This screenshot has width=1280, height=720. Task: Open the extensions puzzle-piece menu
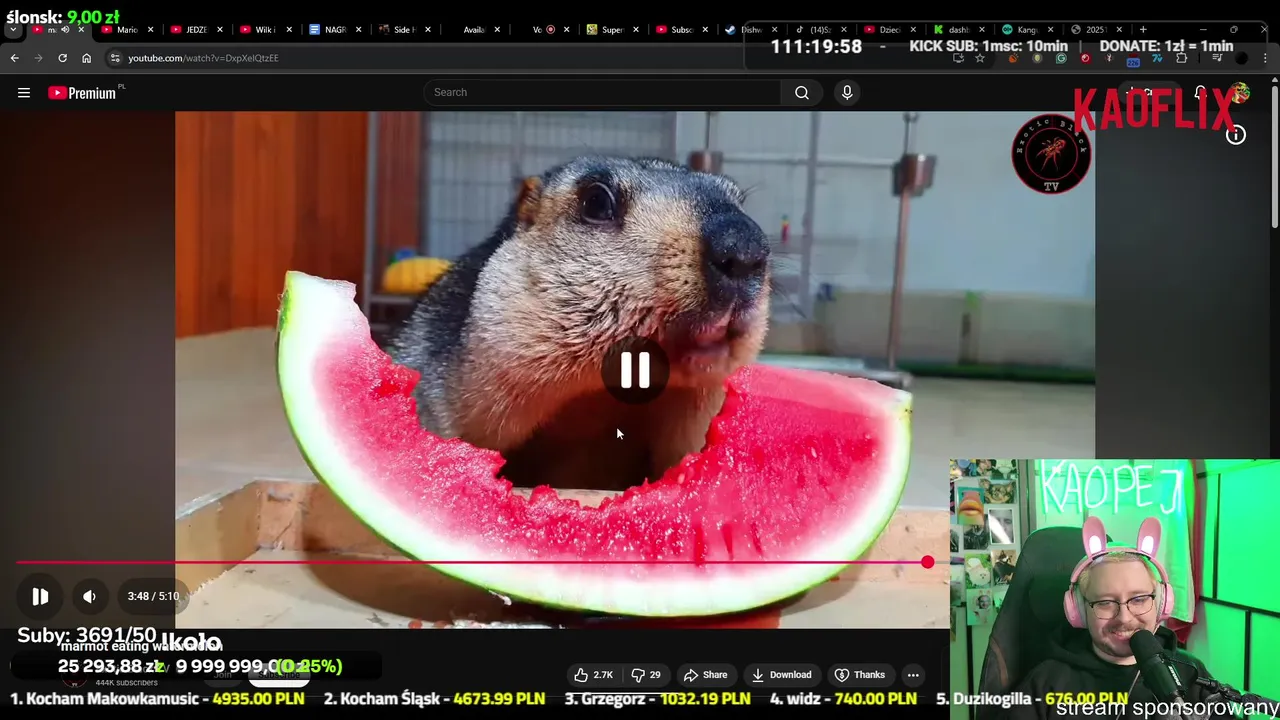(1181, 58)
